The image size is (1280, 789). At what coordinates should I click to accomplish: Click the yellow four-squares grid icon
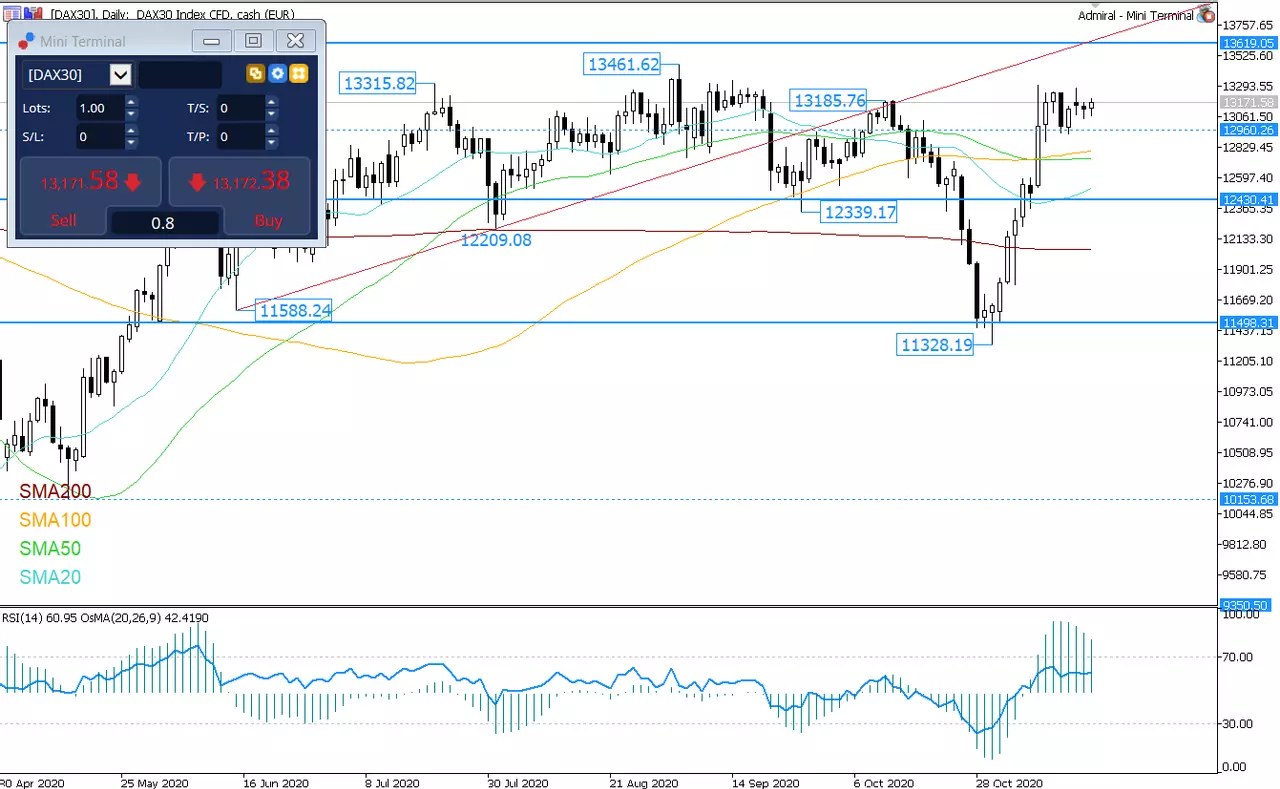(299, 74)
